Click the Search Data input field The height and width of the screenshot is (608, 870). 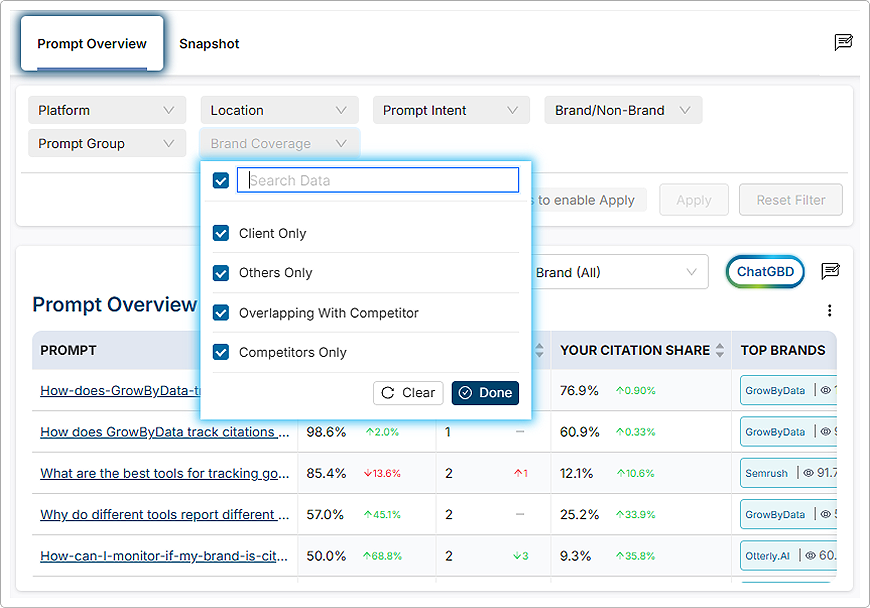tap(378, 180)
